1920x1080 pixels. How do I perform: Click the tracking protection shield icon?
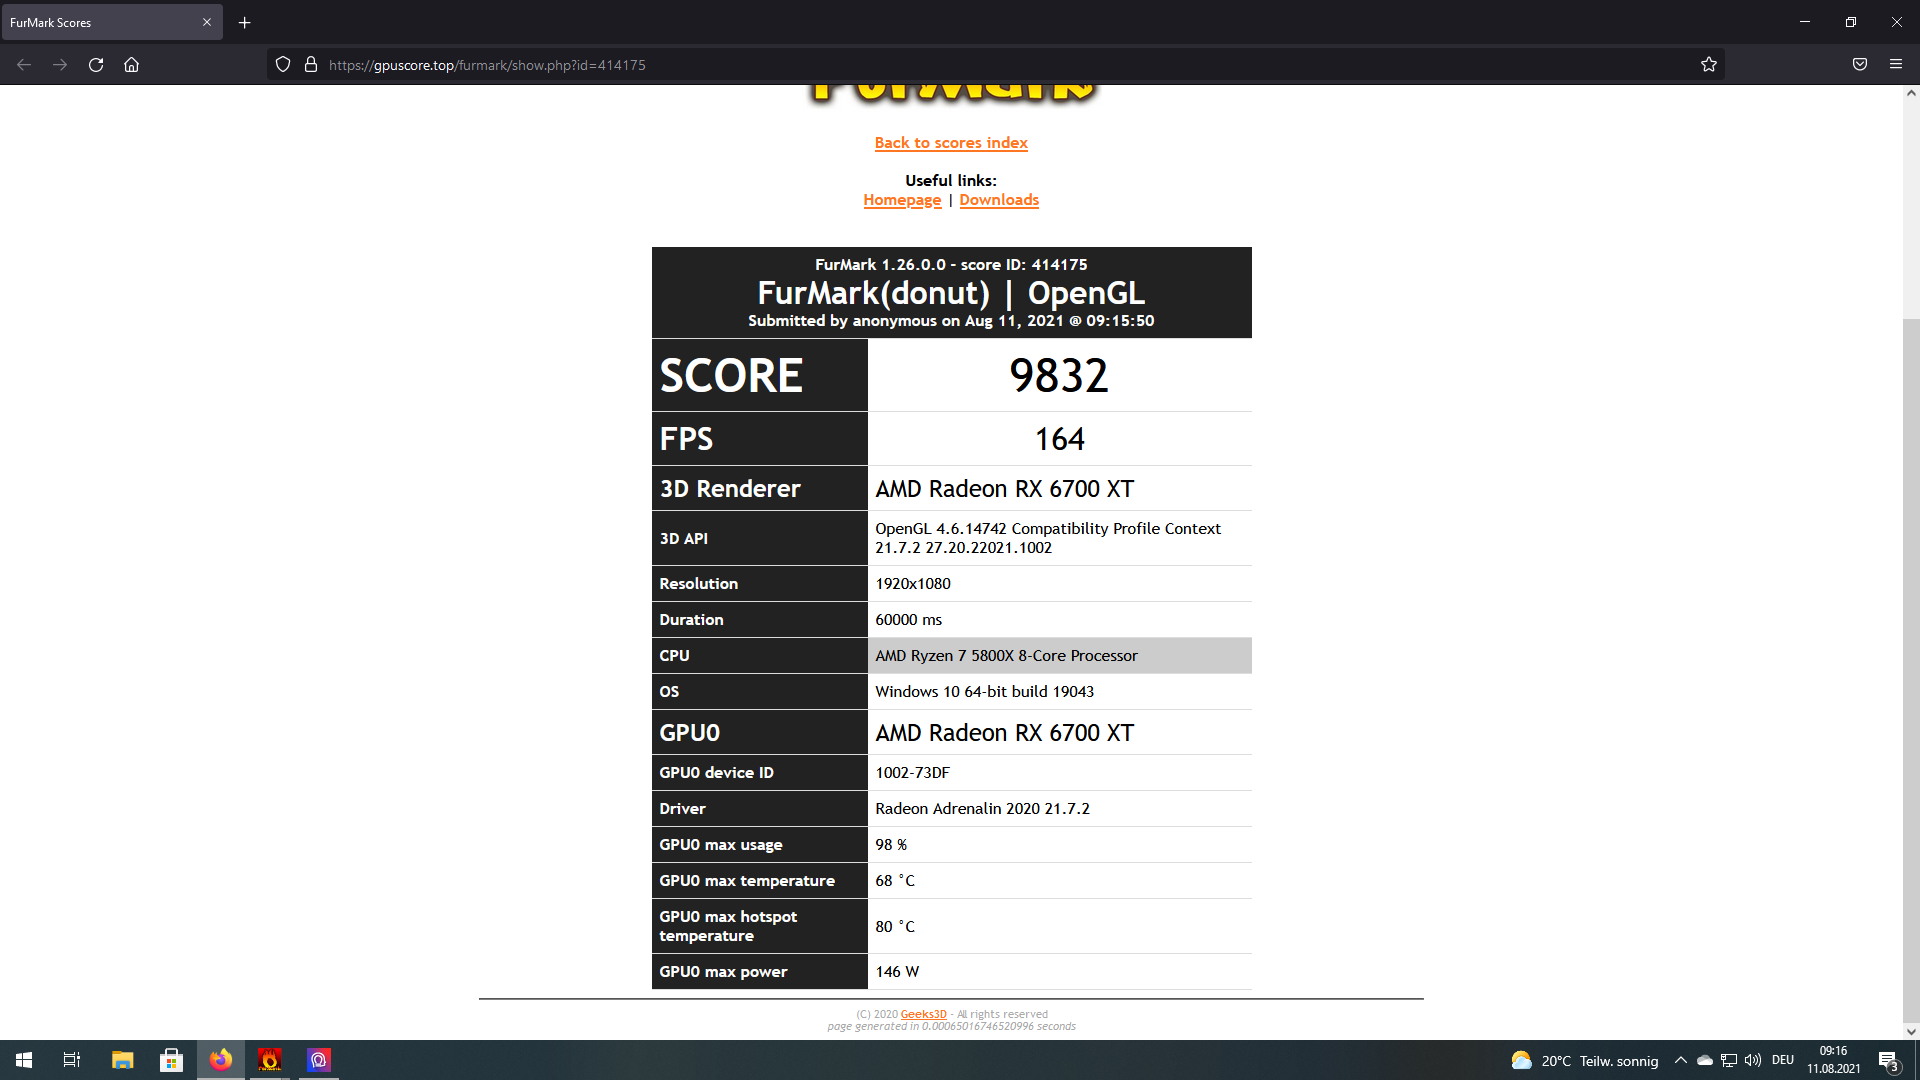coord(283,65)
